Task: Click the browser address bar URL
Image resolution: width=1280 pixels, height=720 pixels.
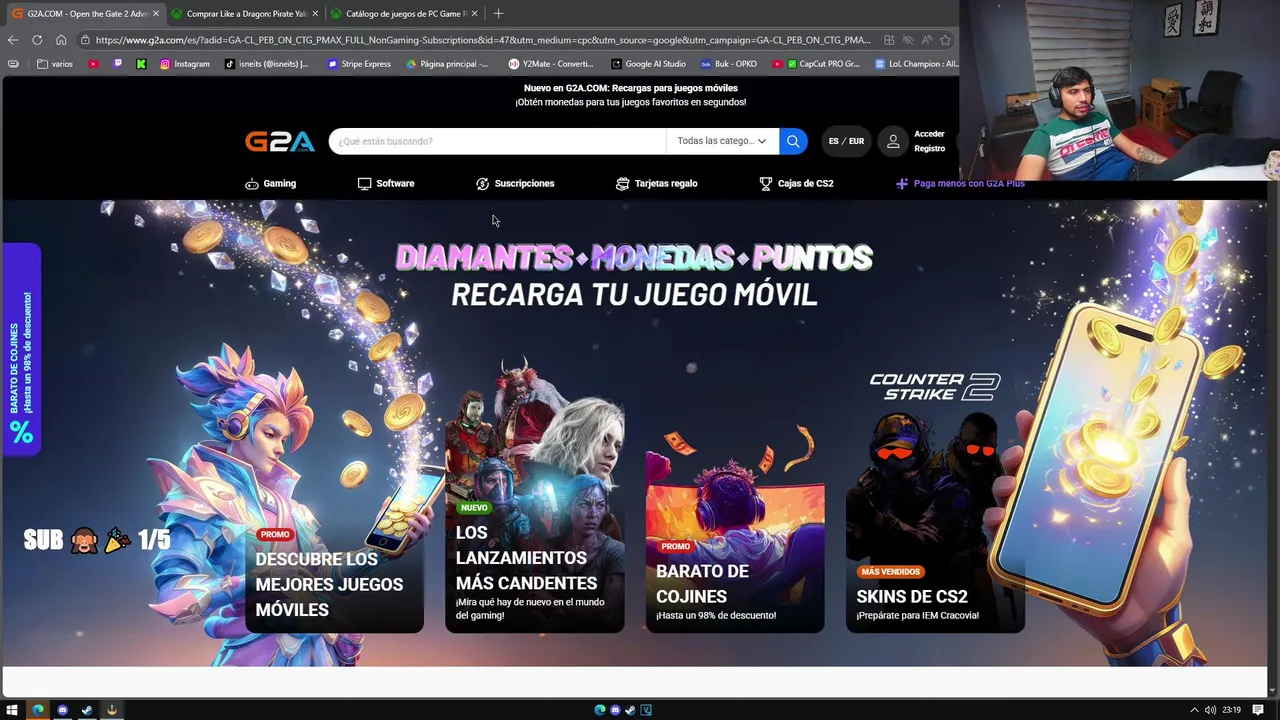Action: coord(483,40)
